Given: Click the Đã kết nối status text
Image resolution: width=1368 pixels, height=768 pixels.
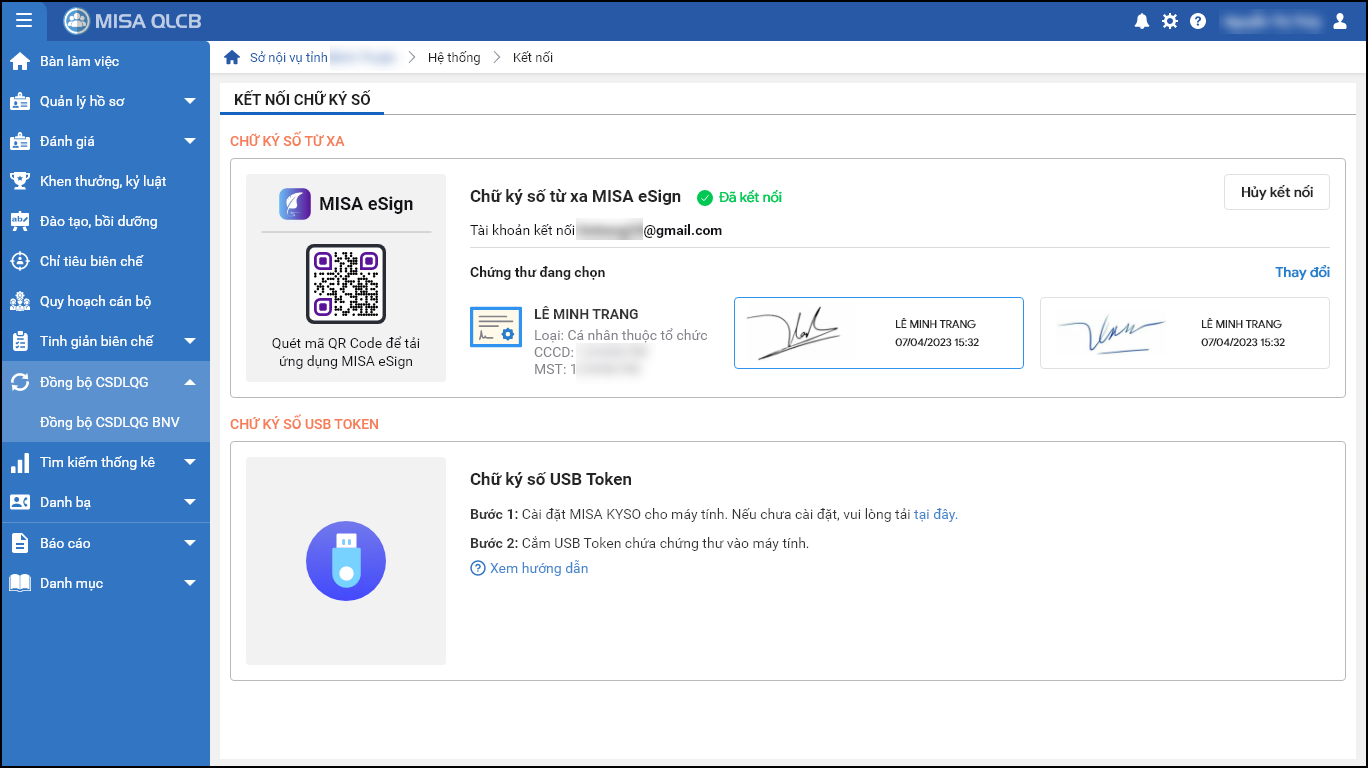Looking at the screenshot, I should 750,198.
